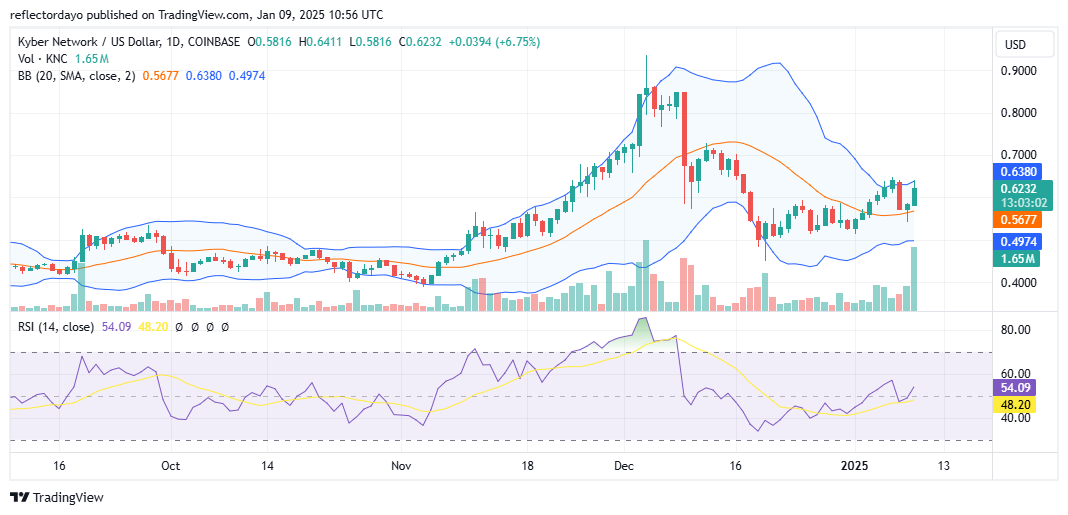Screen dimensions: 1068x515
Task: Click the 0.4974 value in the BB legend
Action: (246, 76)
